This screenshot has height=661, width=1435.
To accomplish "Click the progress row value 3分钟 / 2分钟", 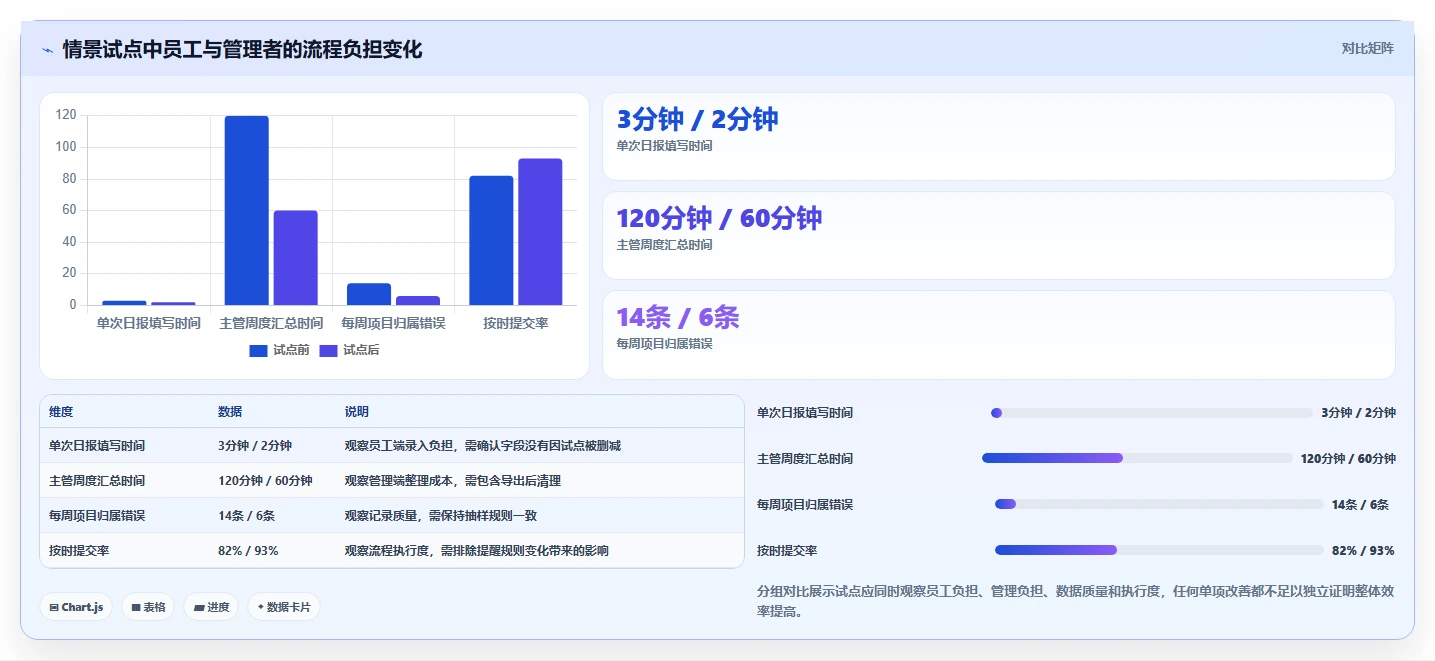I will [1358, 413].
